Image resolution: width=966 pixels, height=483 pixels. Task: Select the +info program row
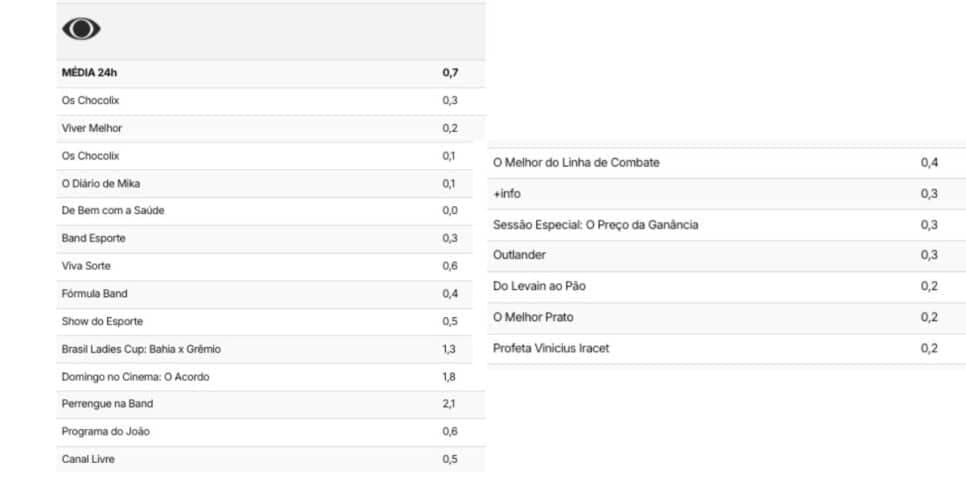[x=727, y=194]
